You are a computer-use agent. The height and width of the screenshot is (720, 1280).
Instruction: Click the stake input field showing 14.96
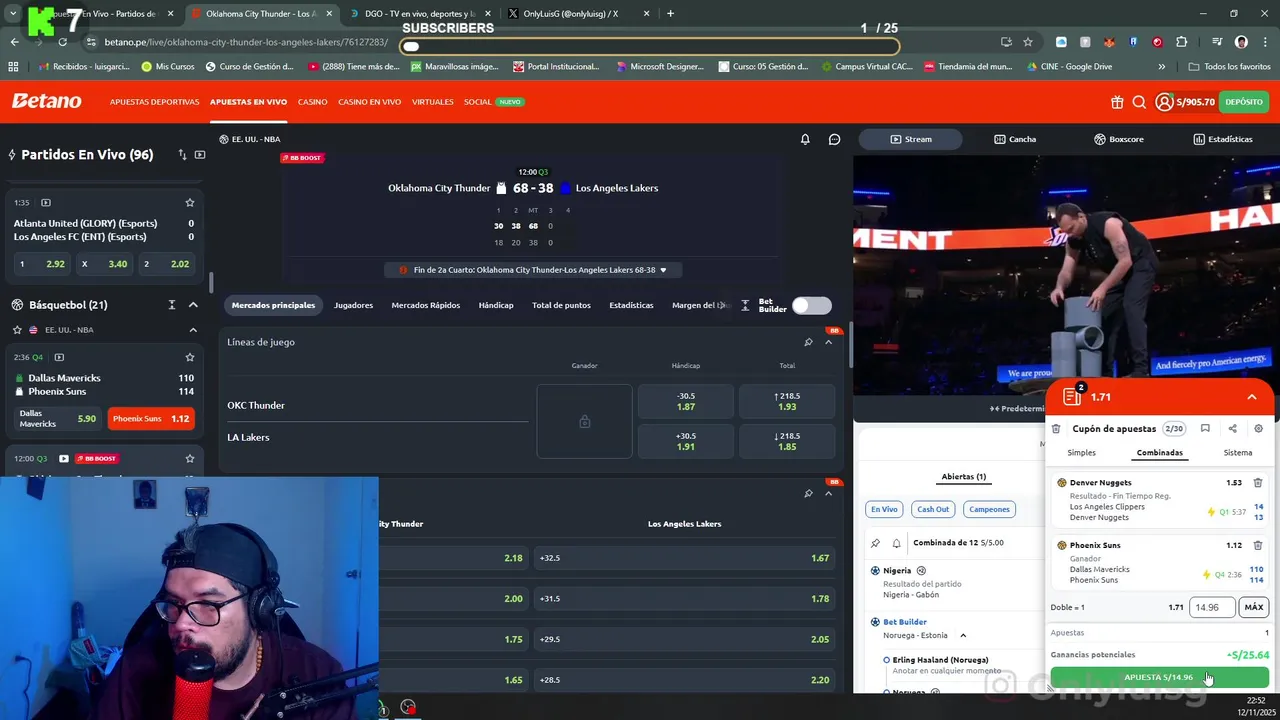click(x=1211, y=607)
